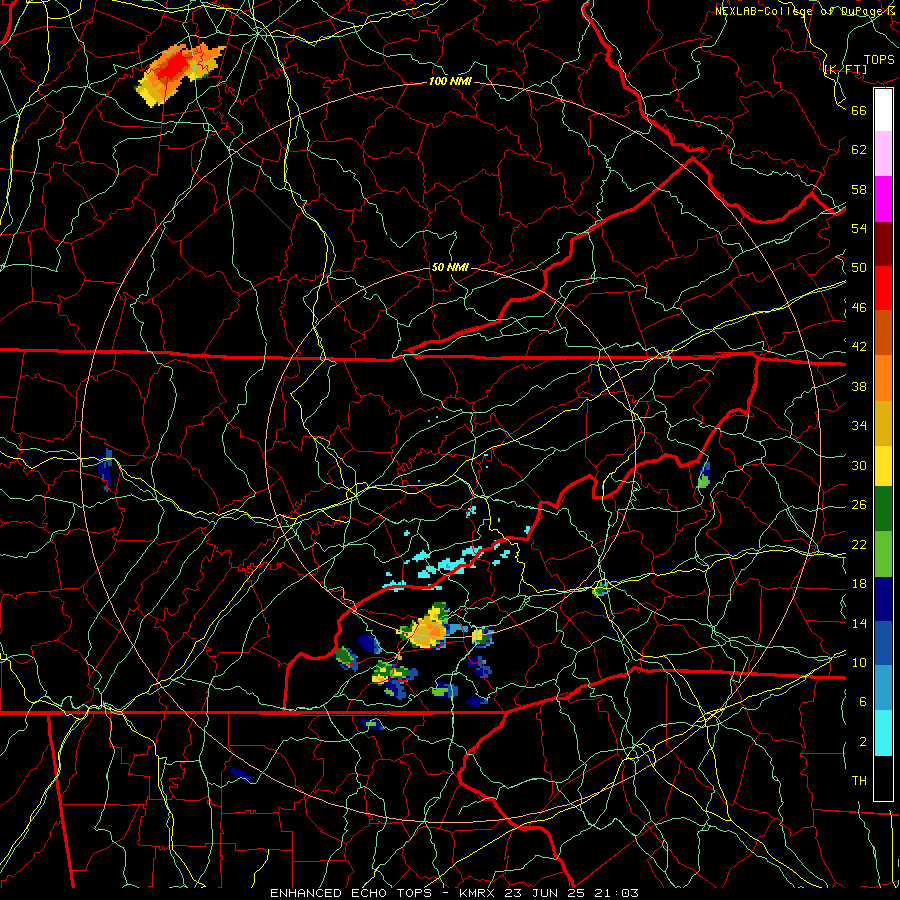
Task: Click the 54 value on the legend
Action: click(859, 228)
